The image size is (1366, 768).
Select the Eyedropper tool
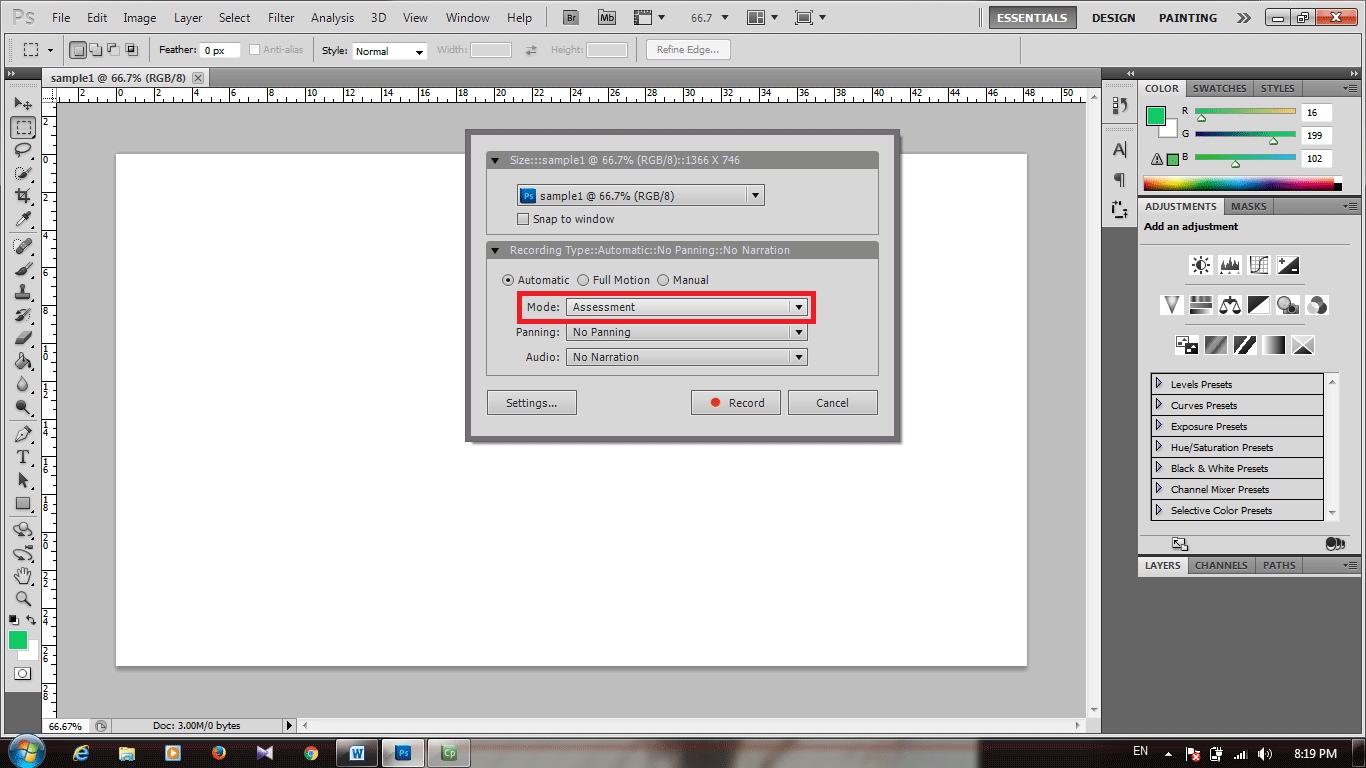point(23,219)
